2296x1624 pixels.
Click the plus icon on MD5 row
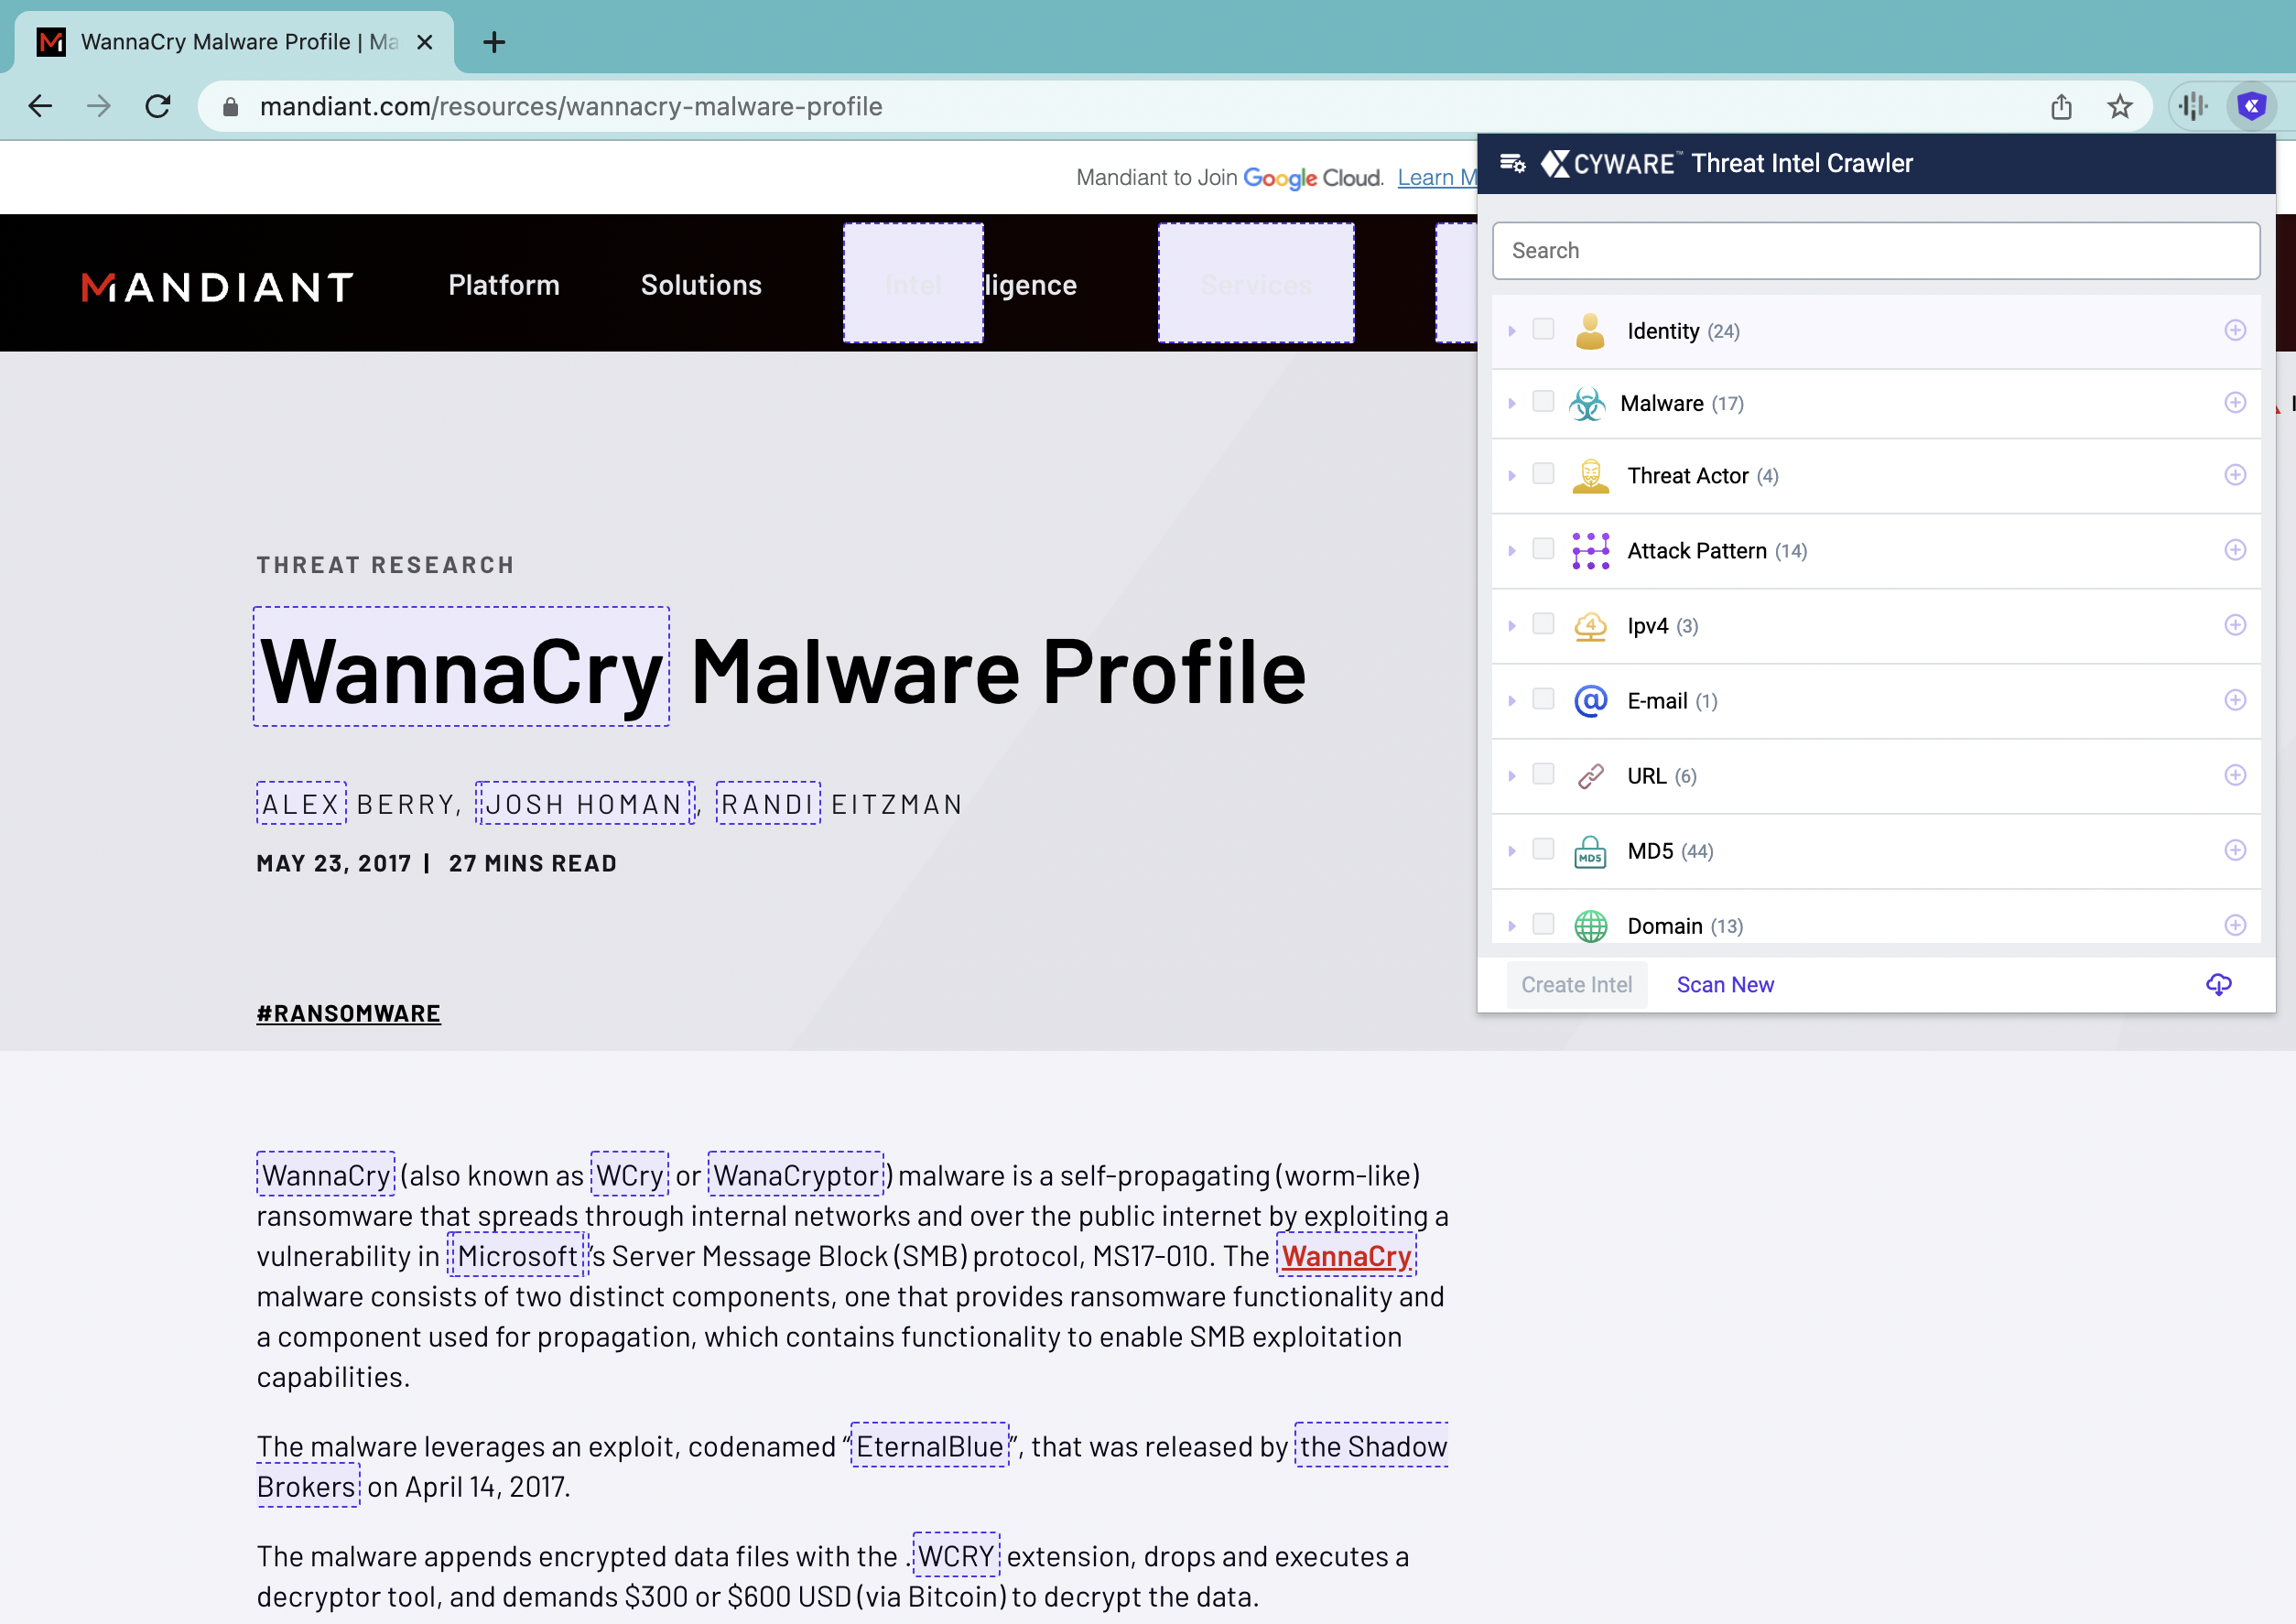point(2235,851)
